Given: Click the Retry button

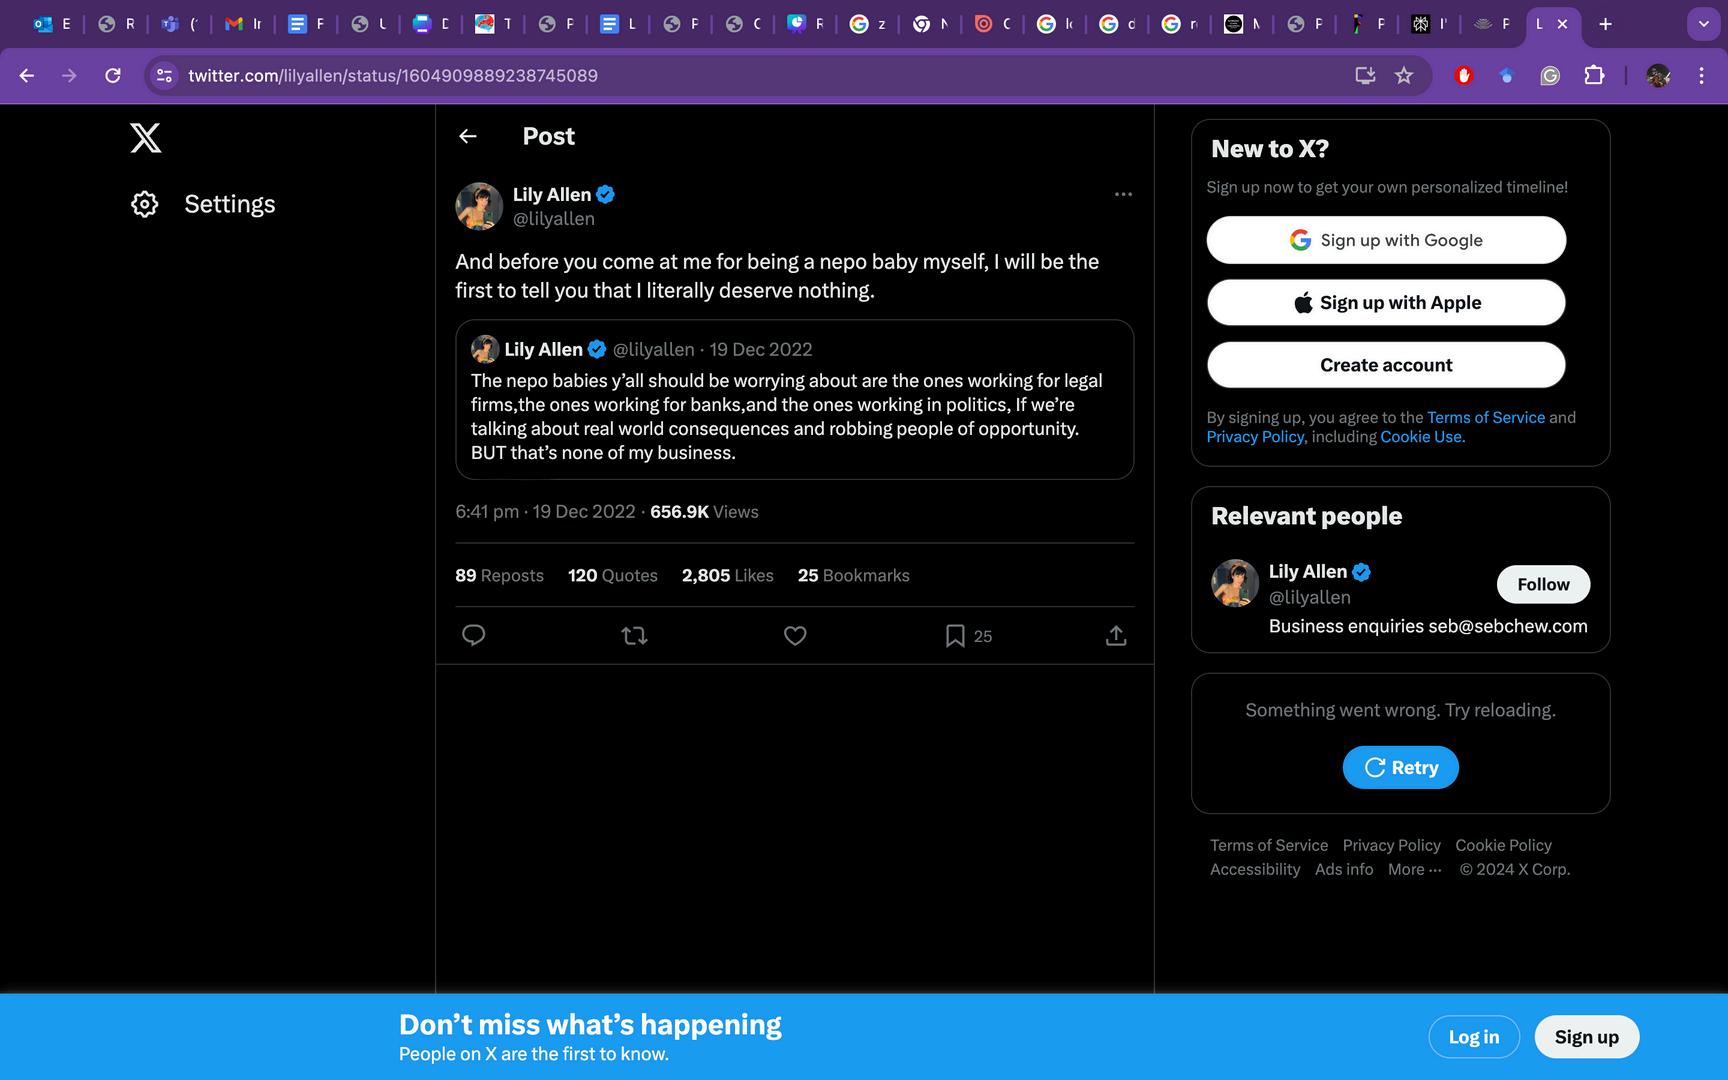Looking at the screenshot, I should 1400,767.
